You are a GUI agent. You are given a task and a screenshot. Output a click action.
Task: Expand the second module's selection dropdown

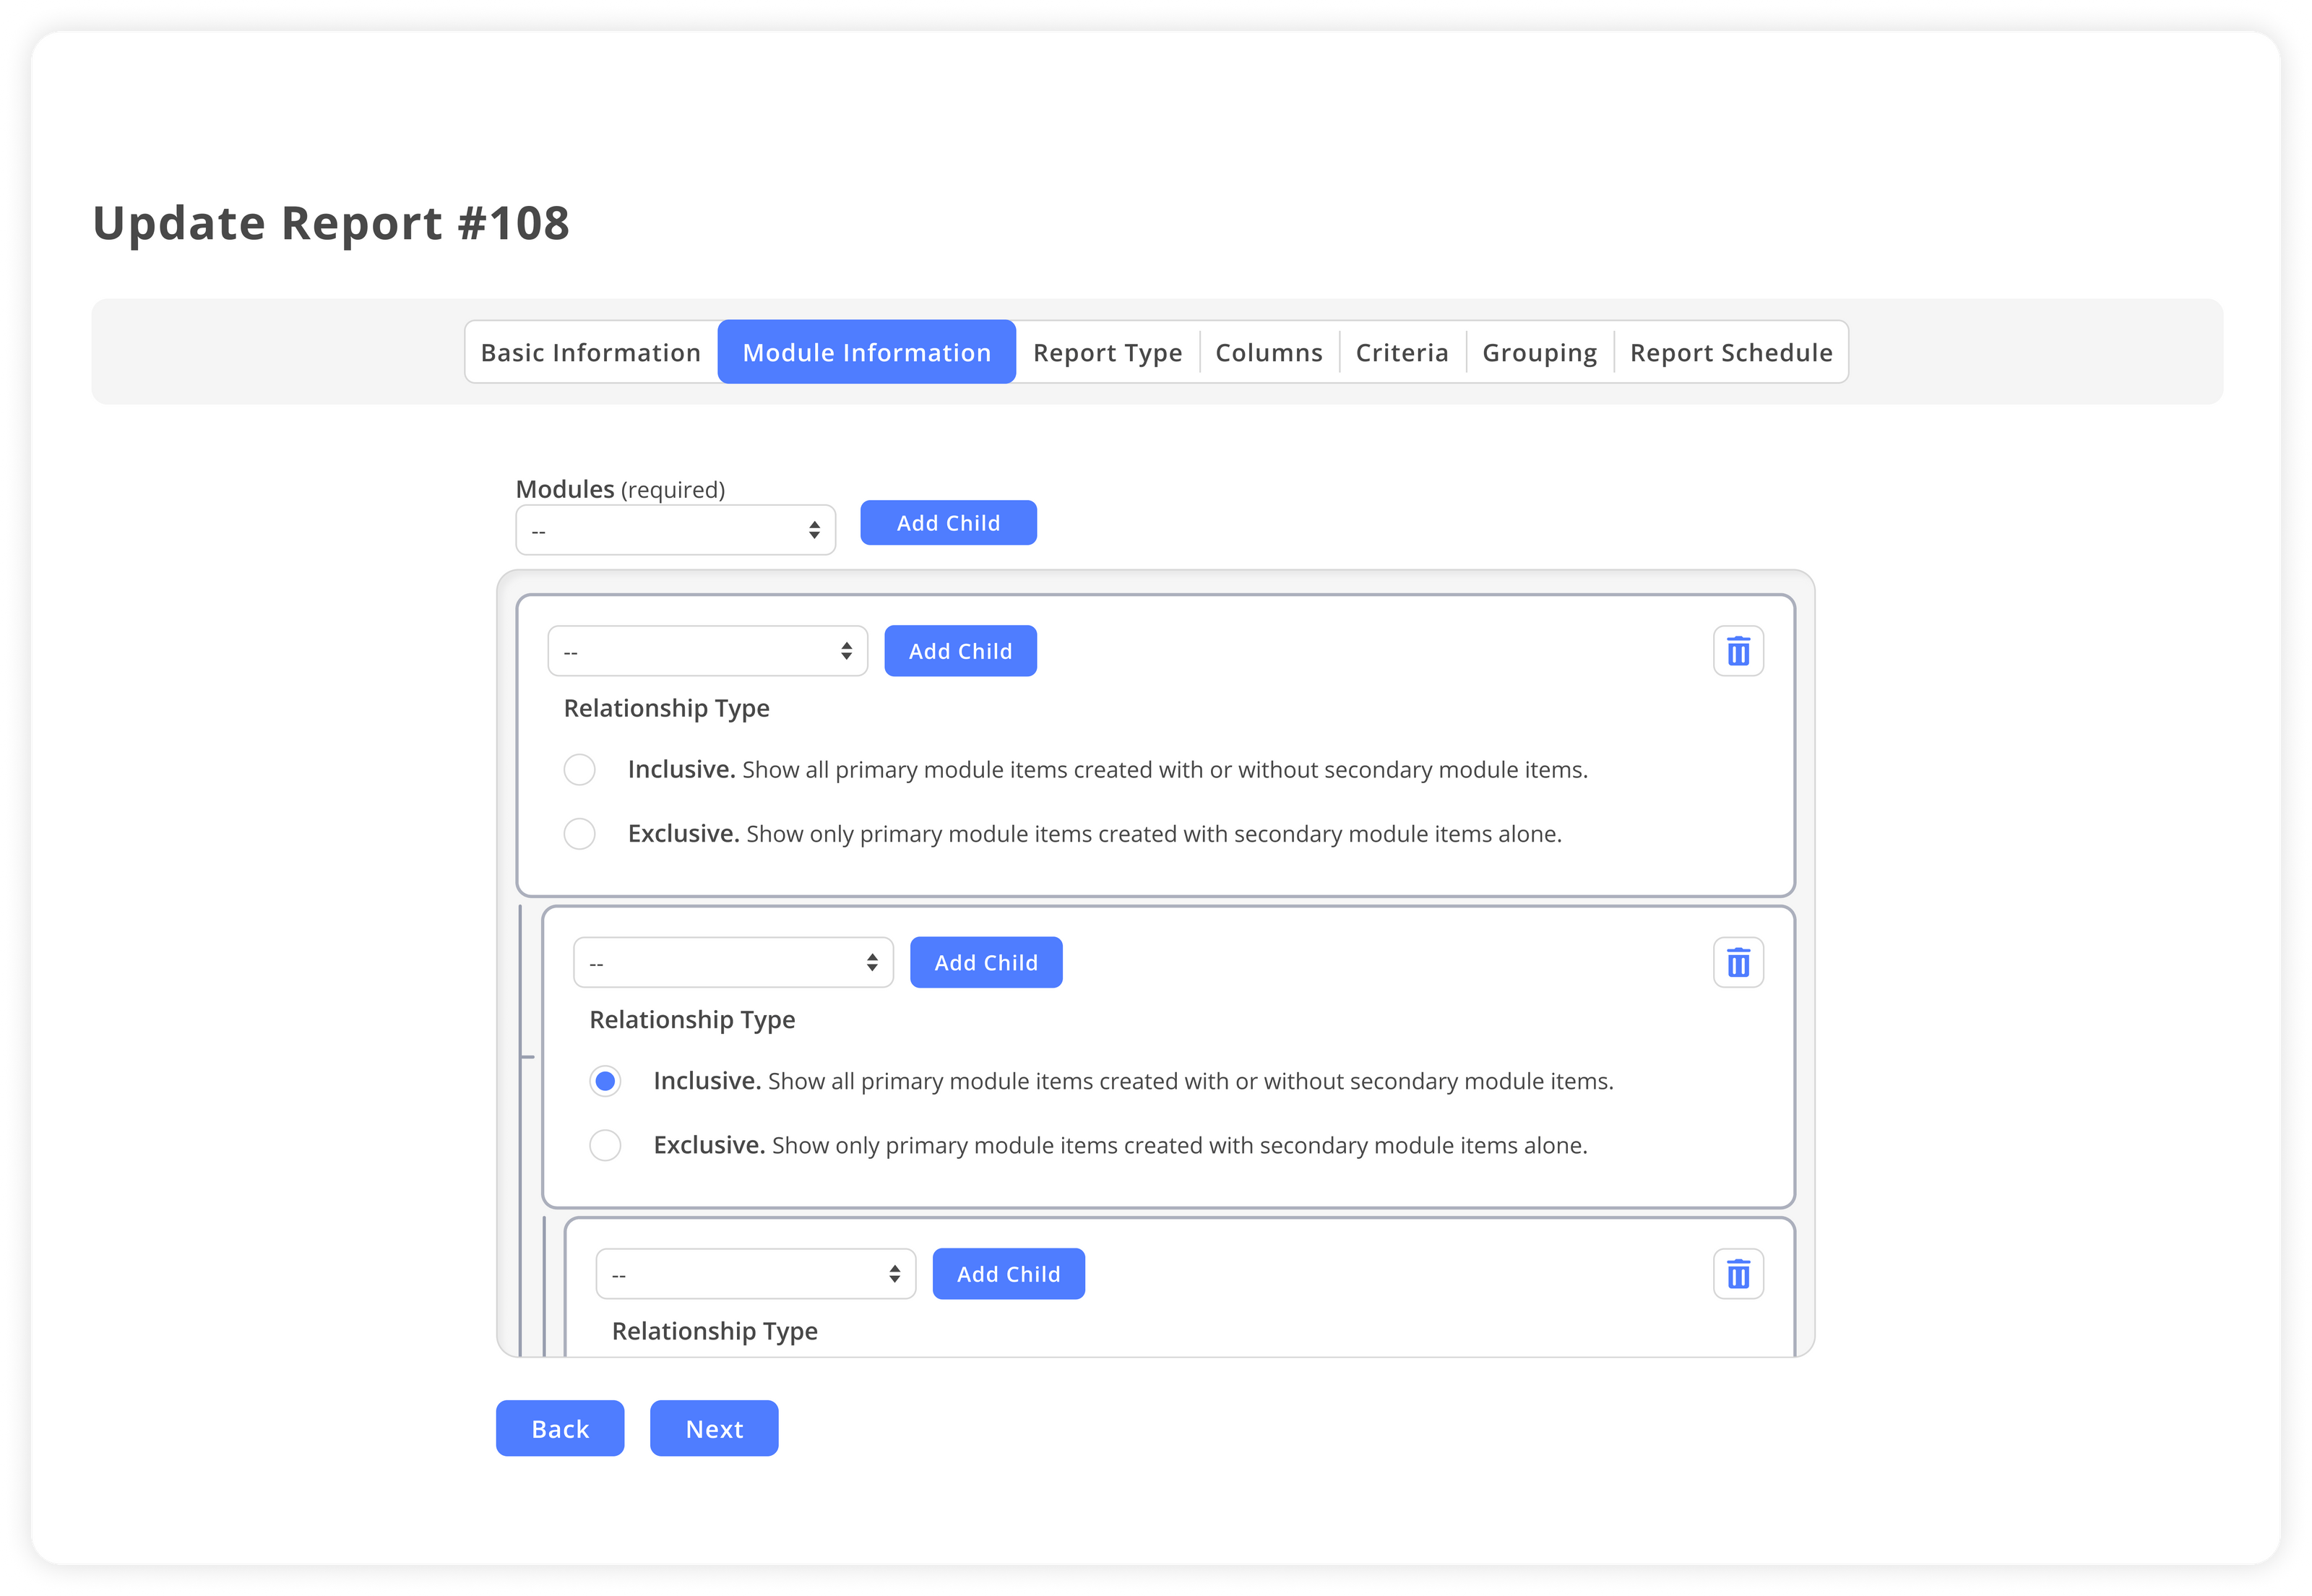(733, 962)
